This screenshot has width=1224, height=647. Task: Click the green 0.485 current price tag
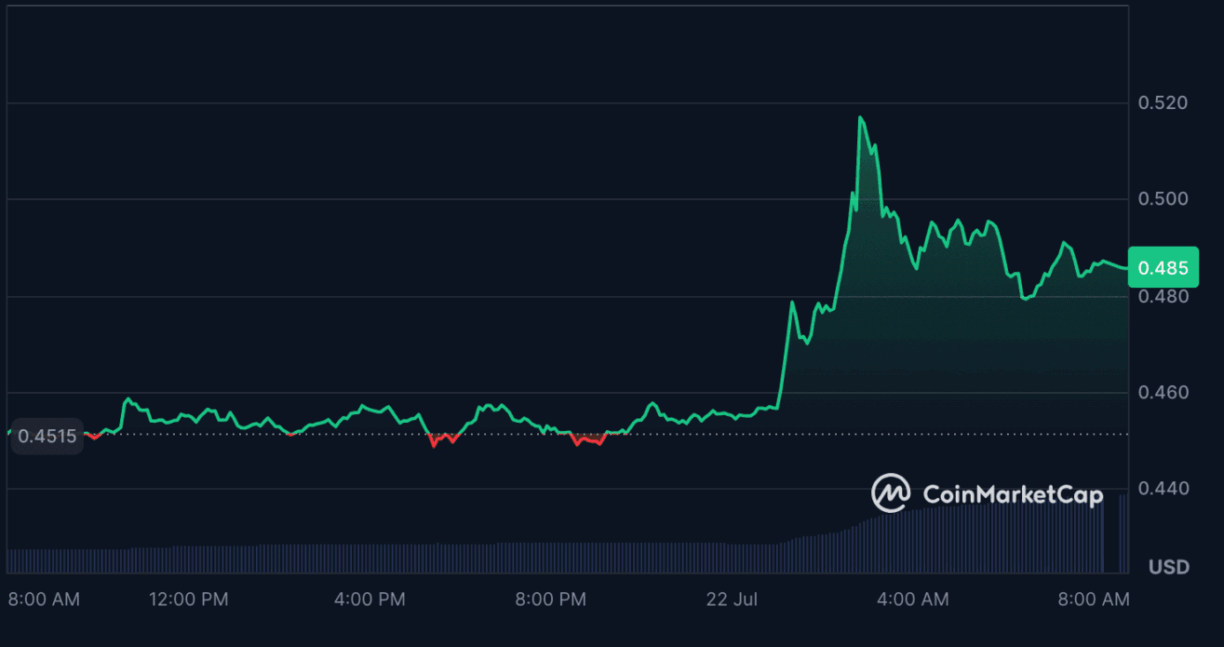pyautogui.click(x=1162, y=268)
